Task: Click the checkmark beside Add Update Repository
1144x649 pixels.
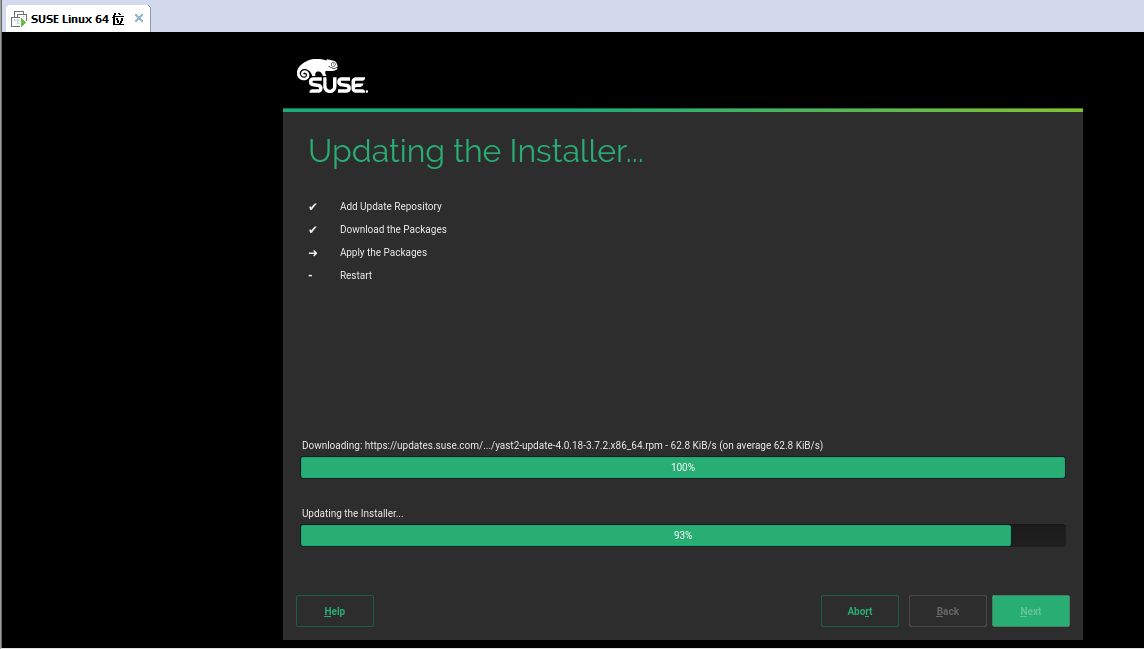Action: [x=312, y=206]
